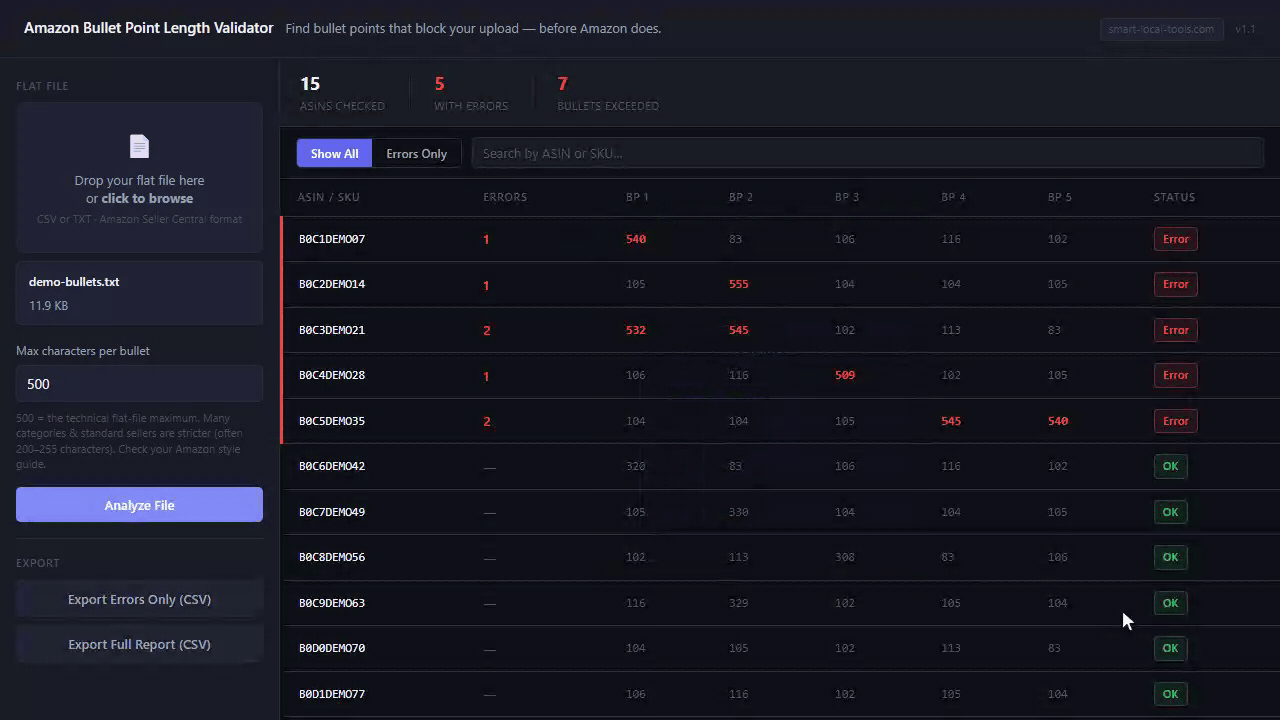
Task: Click Error badge for B0C2DEMO14
Action: 1175,284
